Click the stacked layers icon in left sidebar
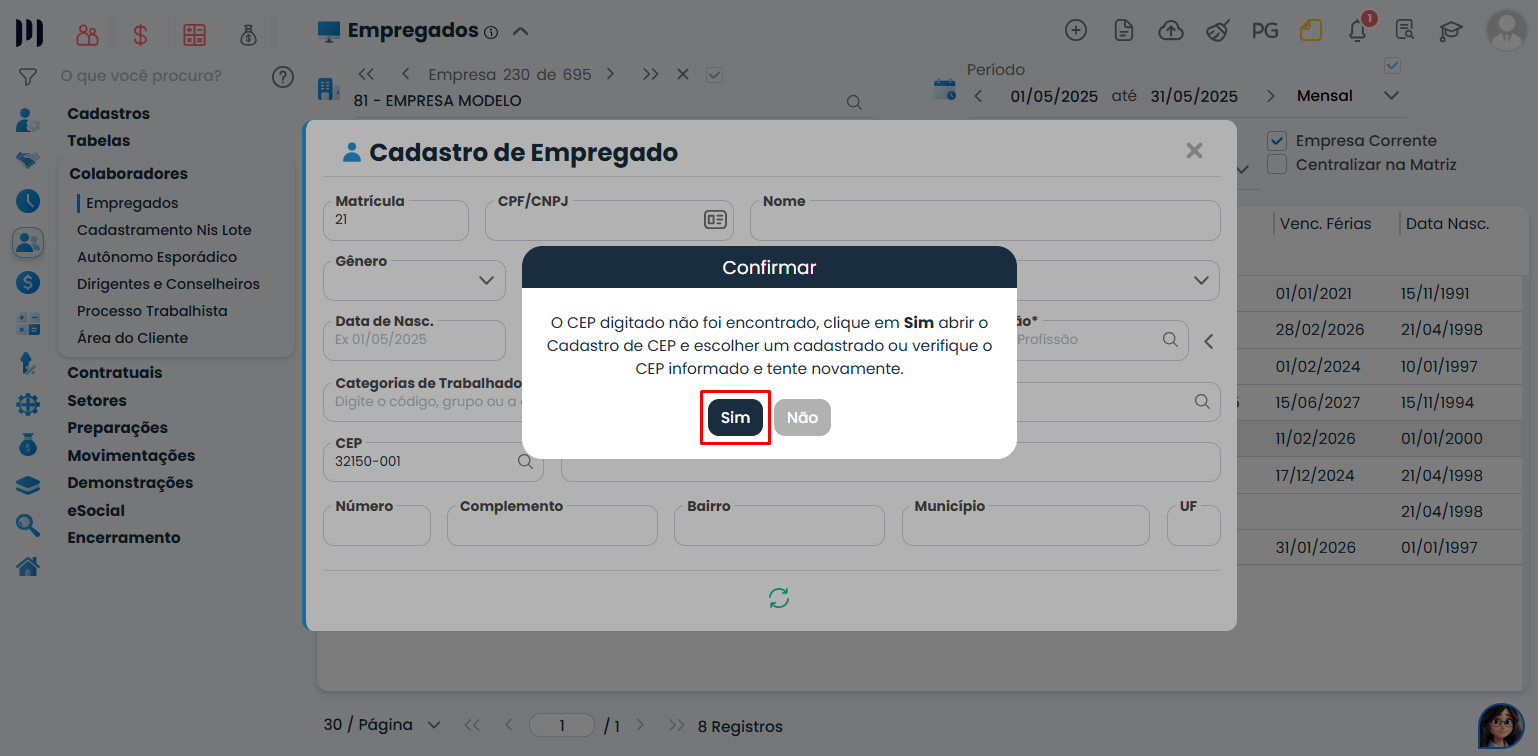 28,485
